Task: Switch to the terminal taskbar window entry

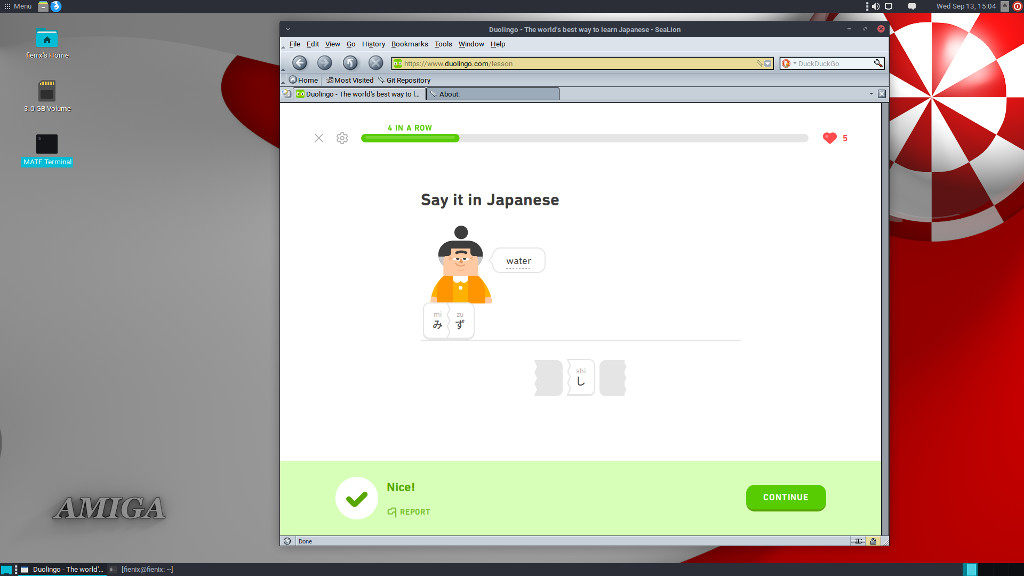Action: (x=142, y=569)
